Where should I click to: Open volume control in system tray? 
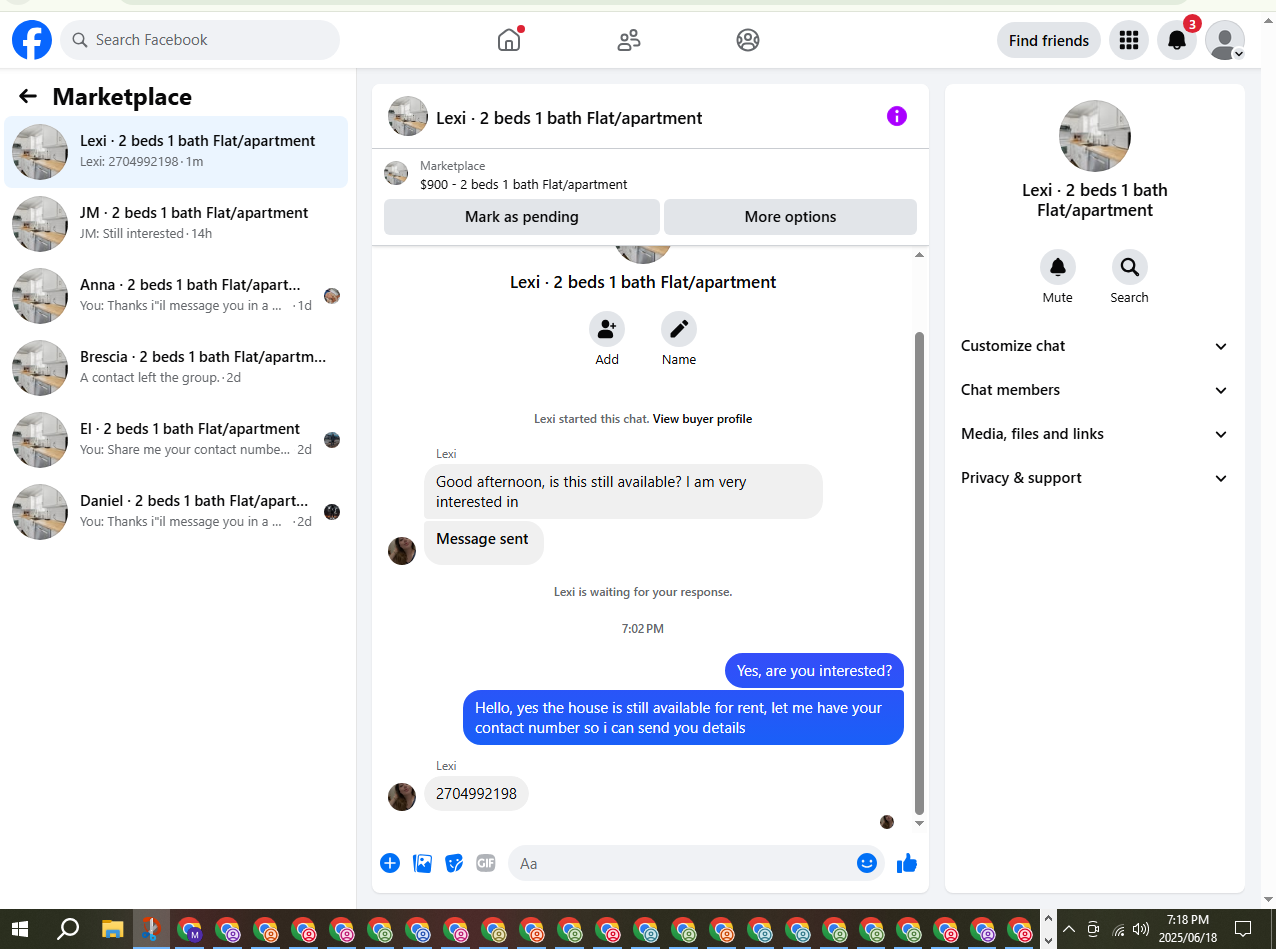click(x=1141, y=929)
